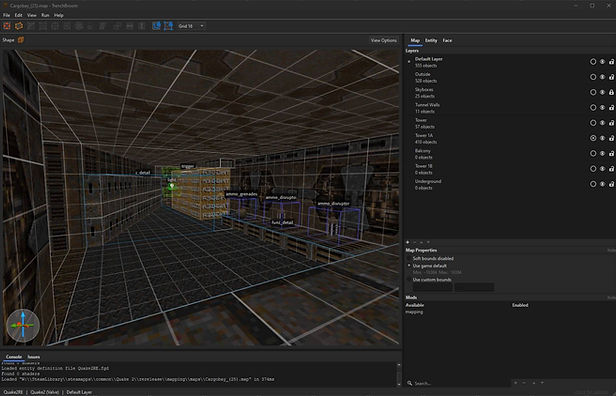This screenshot has height=396, width=616.
Task: Choose the Vertex tool
Action: [x=43, y=26]
